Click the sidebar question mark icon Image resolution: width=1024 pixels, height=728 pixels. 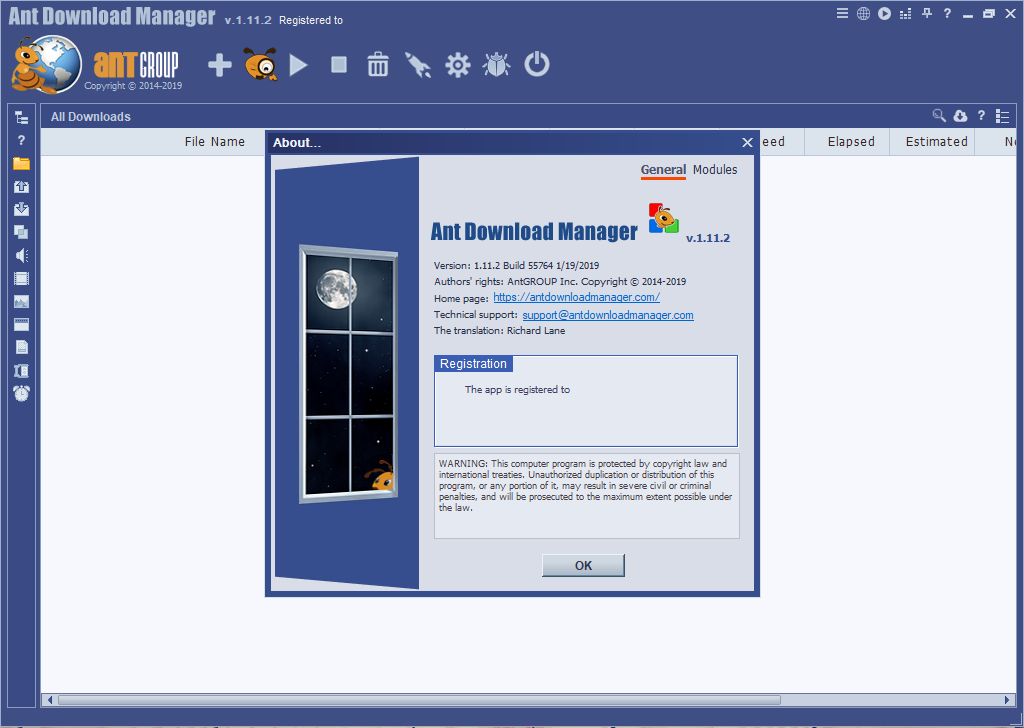pos(22,140)
